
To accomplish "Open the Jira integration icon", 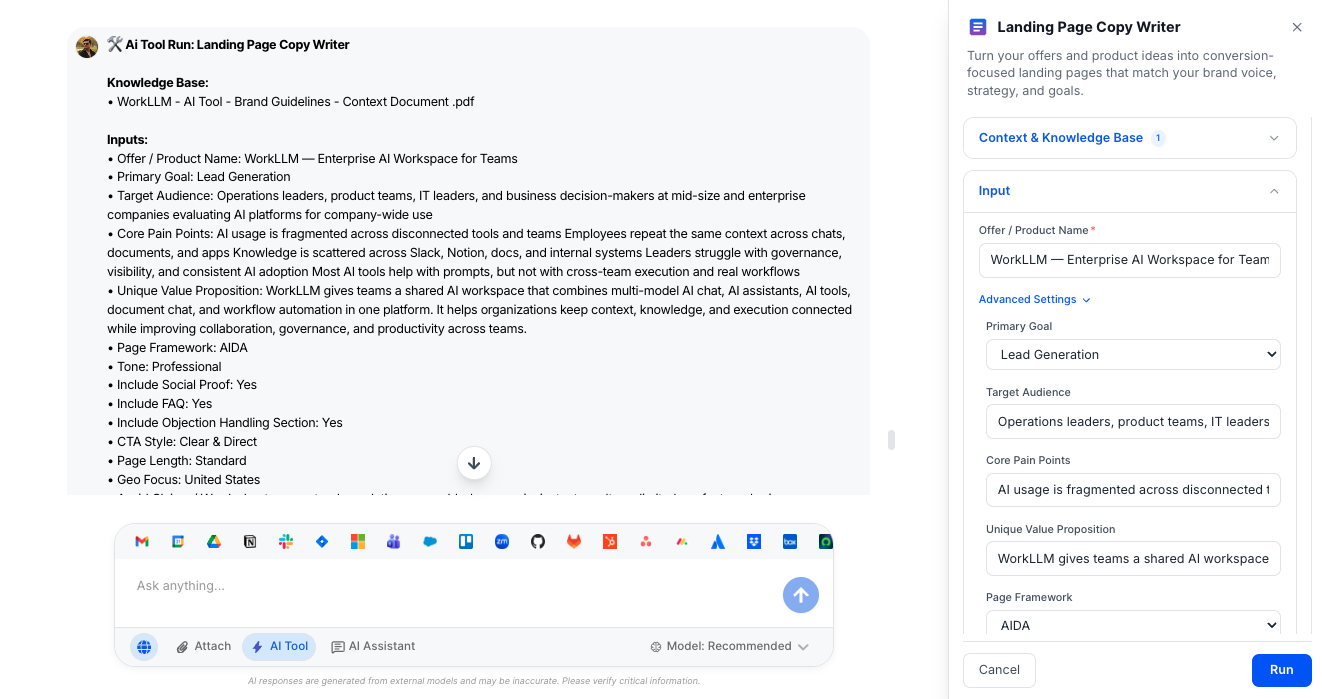I will tap(322, 541).
